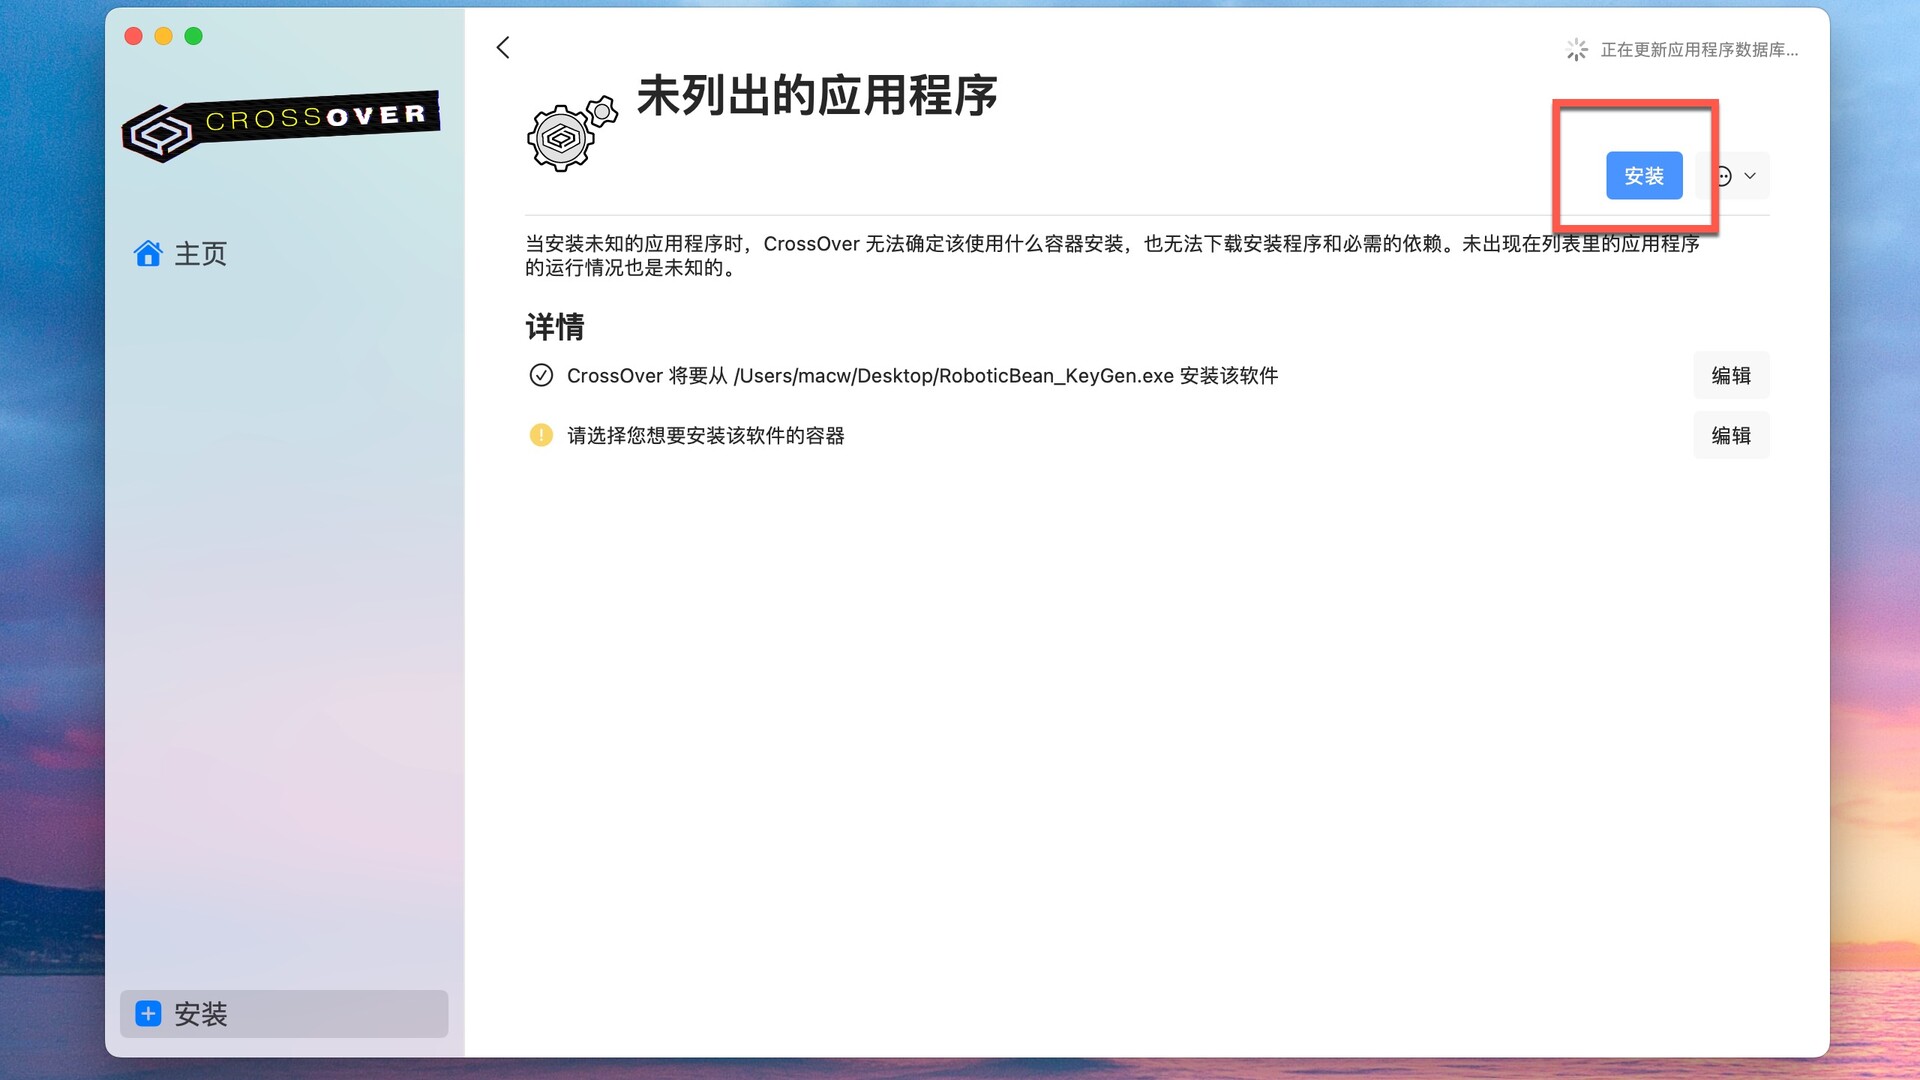Click the gear application icon
This screenshot has height=1080, width=1920.
[x=571, y=133]
